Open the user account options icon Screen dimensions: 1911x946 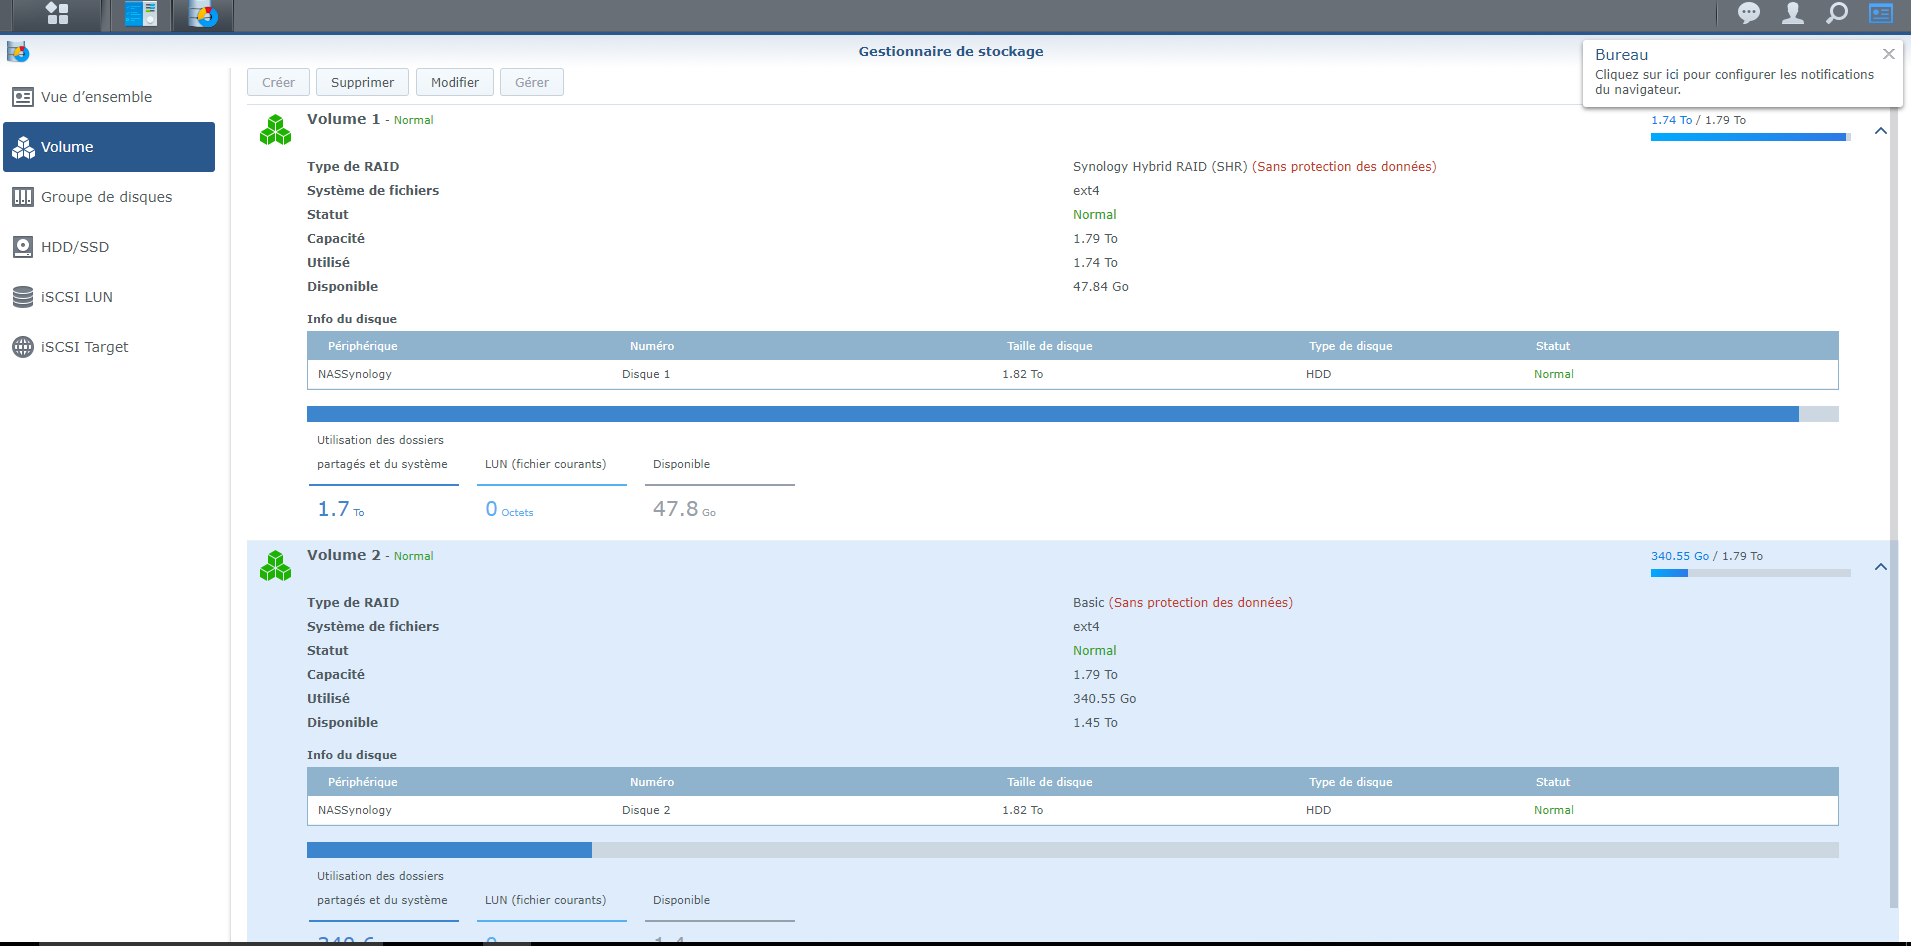point(1793,13)
